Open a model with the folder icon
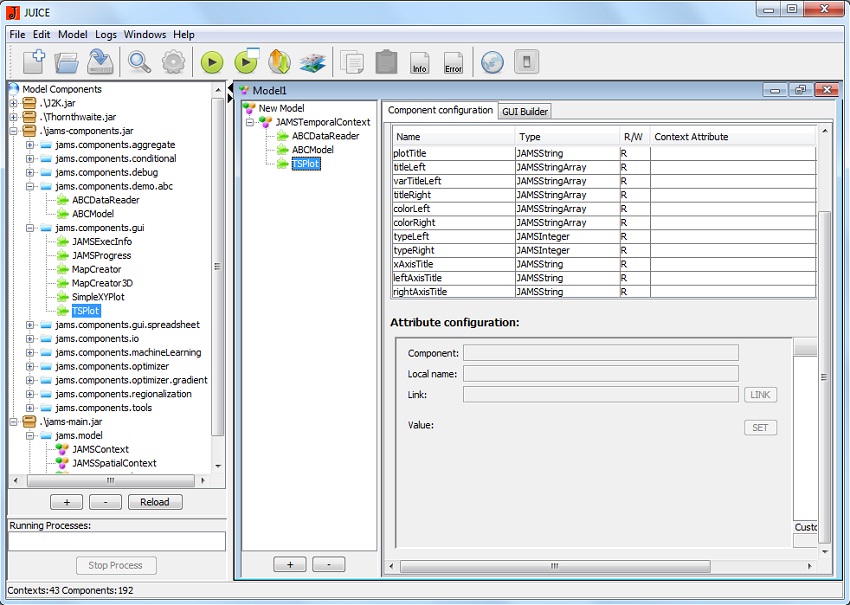This screenshot has width=850, height=605. 66,62
